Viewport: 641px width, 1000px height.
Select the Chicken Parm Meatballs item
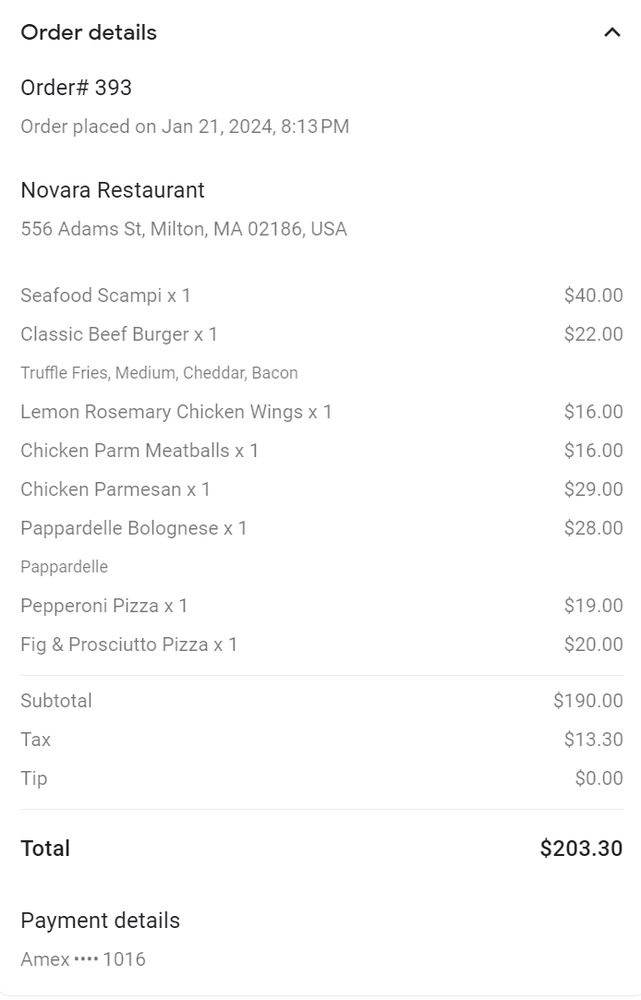tap(139, 451)
